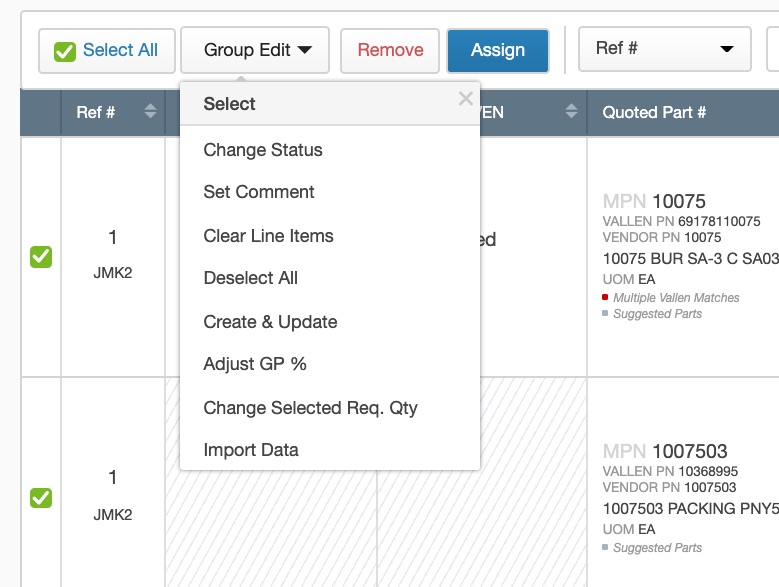Image resolution: width=779 pixels, height=587 pixels.
Task: Collapse the Group Edit dropdown
Action: (x=255, y=50)
